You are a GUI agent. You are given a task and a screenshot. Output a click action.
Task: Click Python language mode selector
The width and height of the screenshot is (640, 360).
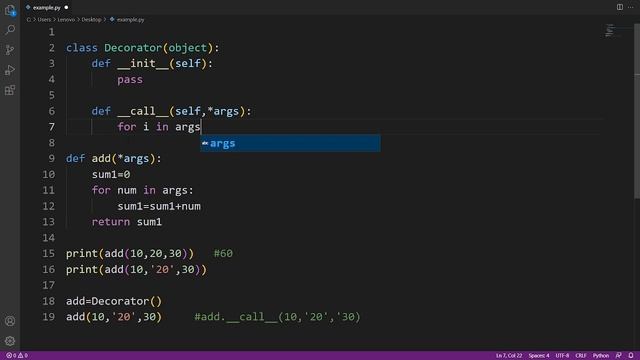coord(600,356)
